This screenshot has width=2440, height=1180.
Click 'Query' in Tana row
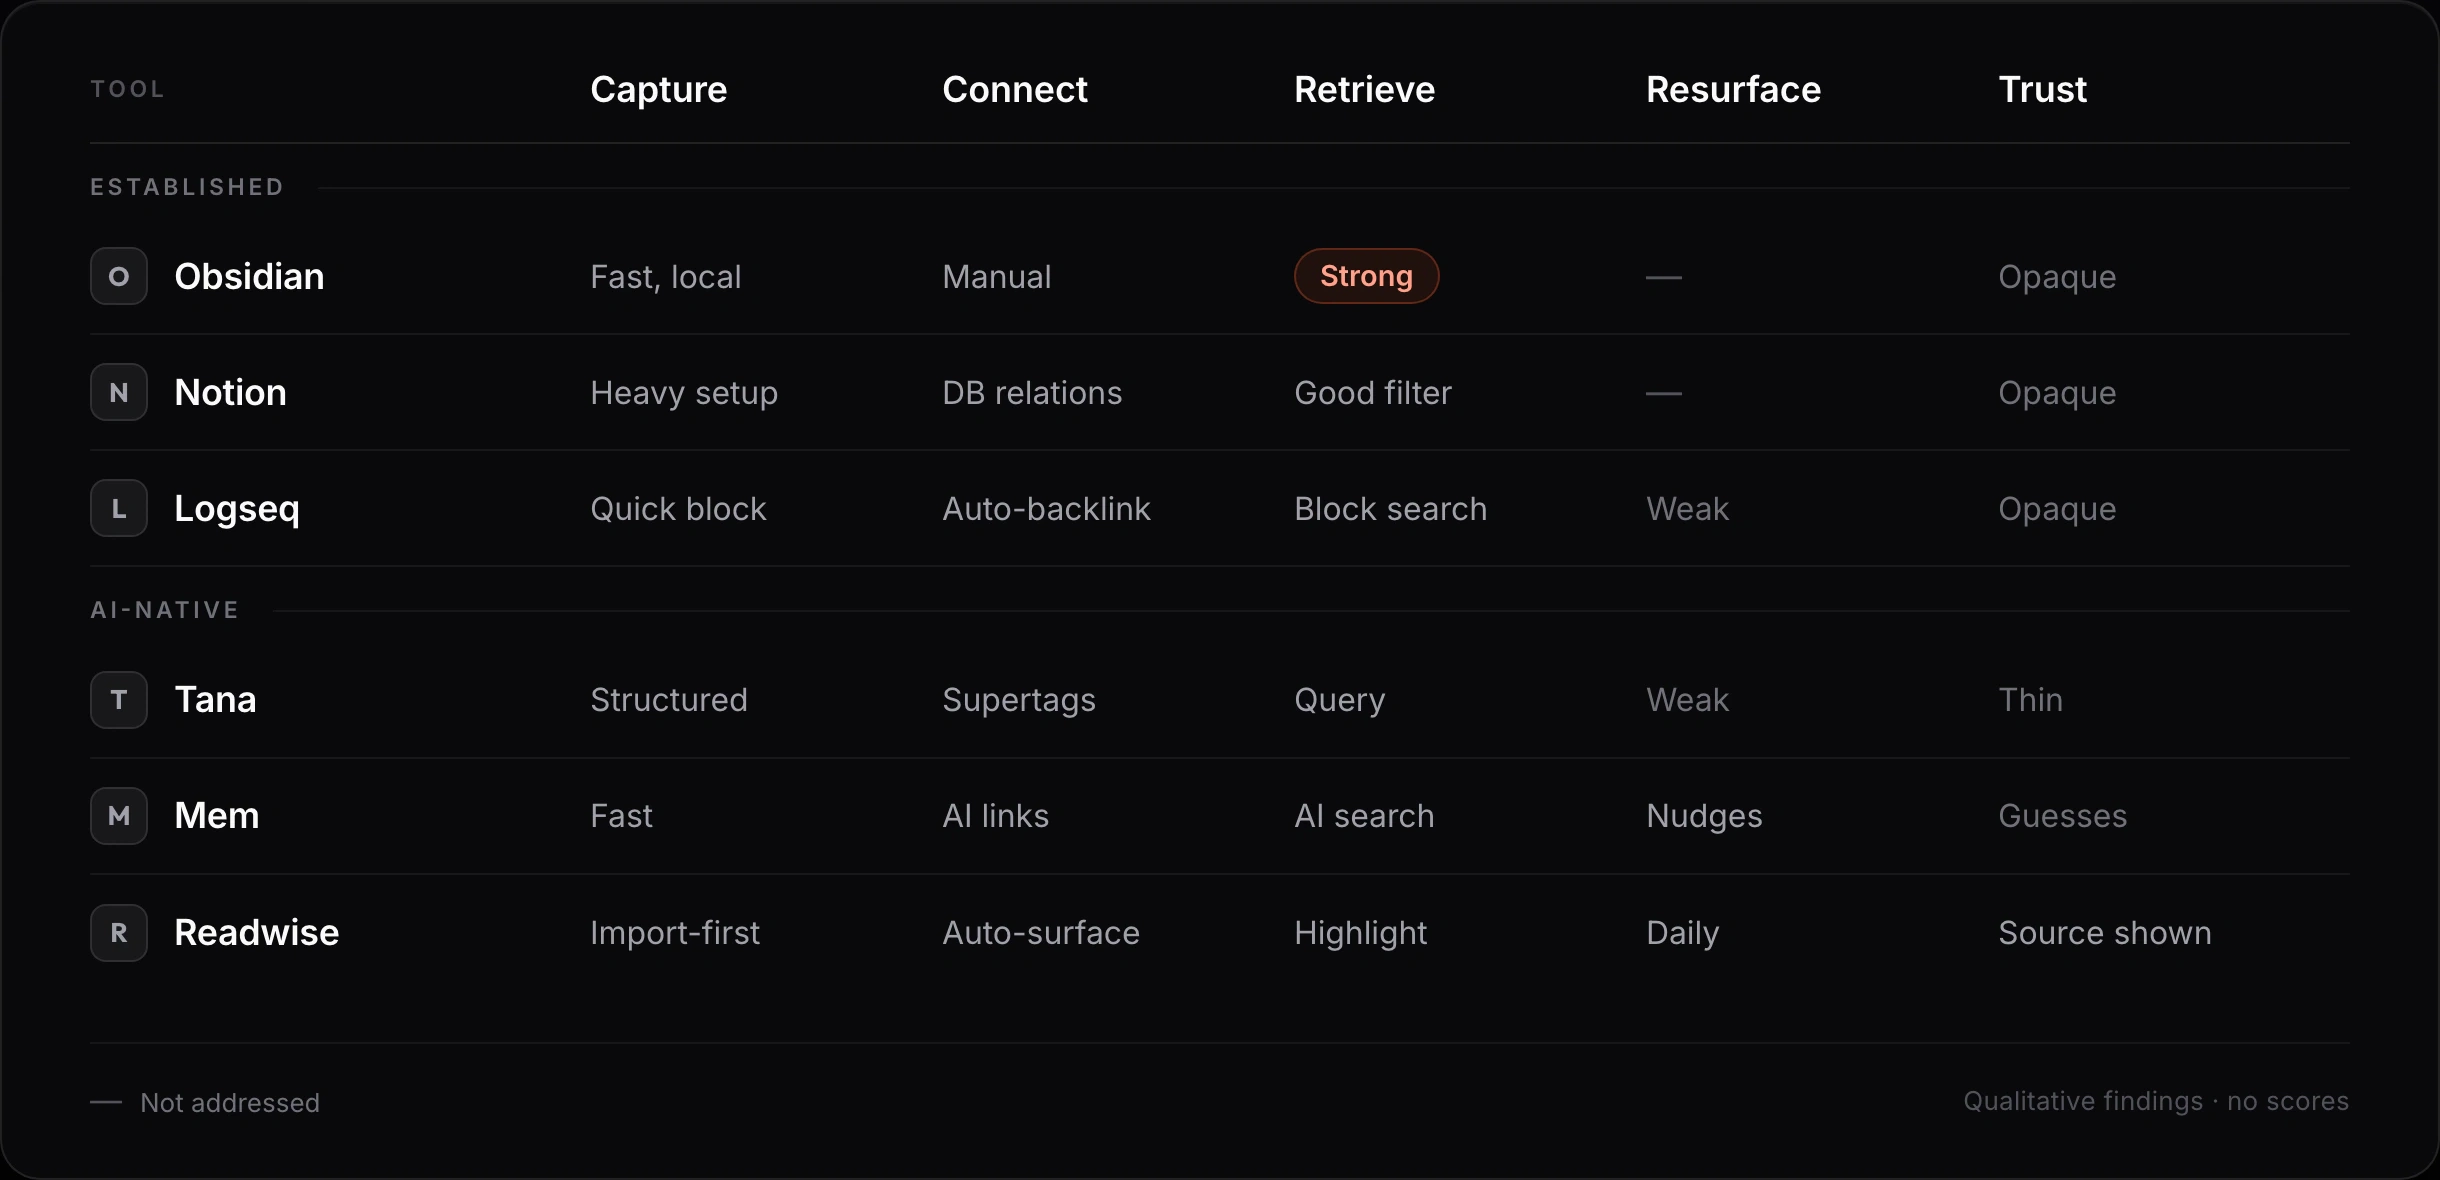coord(1340,702)
